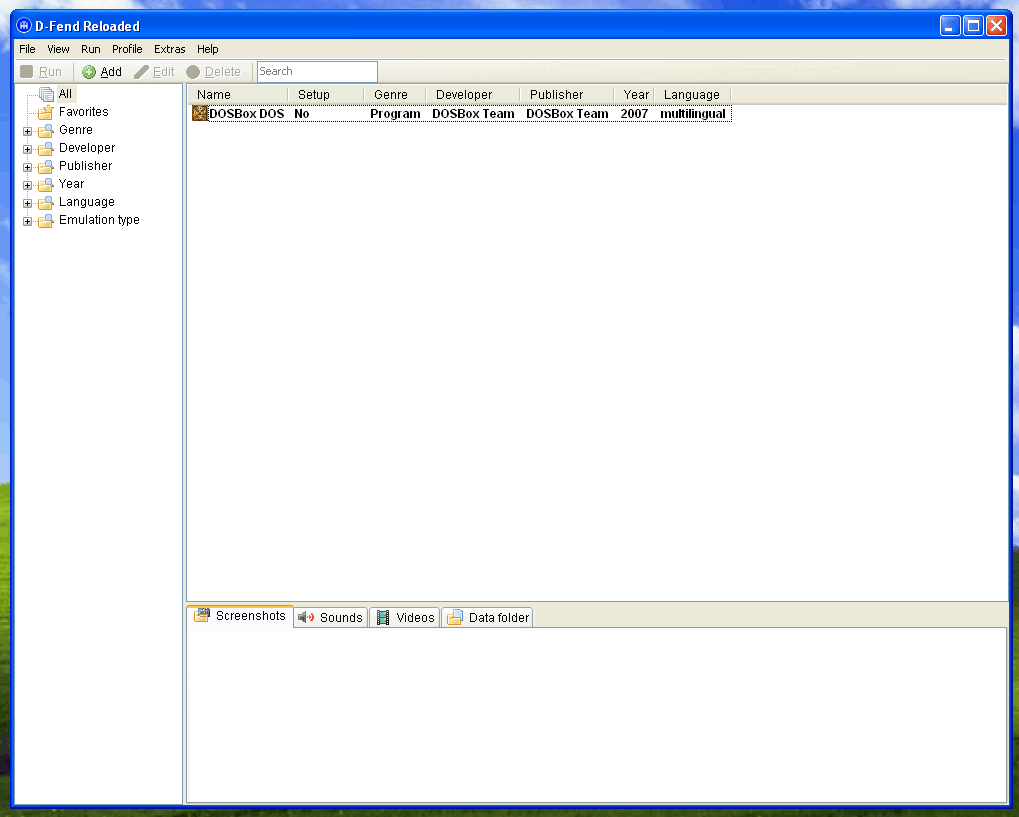The height and width of the screenshot is (817, 1019).
Task: Sort by the Publisher column header
Action: 566,95
